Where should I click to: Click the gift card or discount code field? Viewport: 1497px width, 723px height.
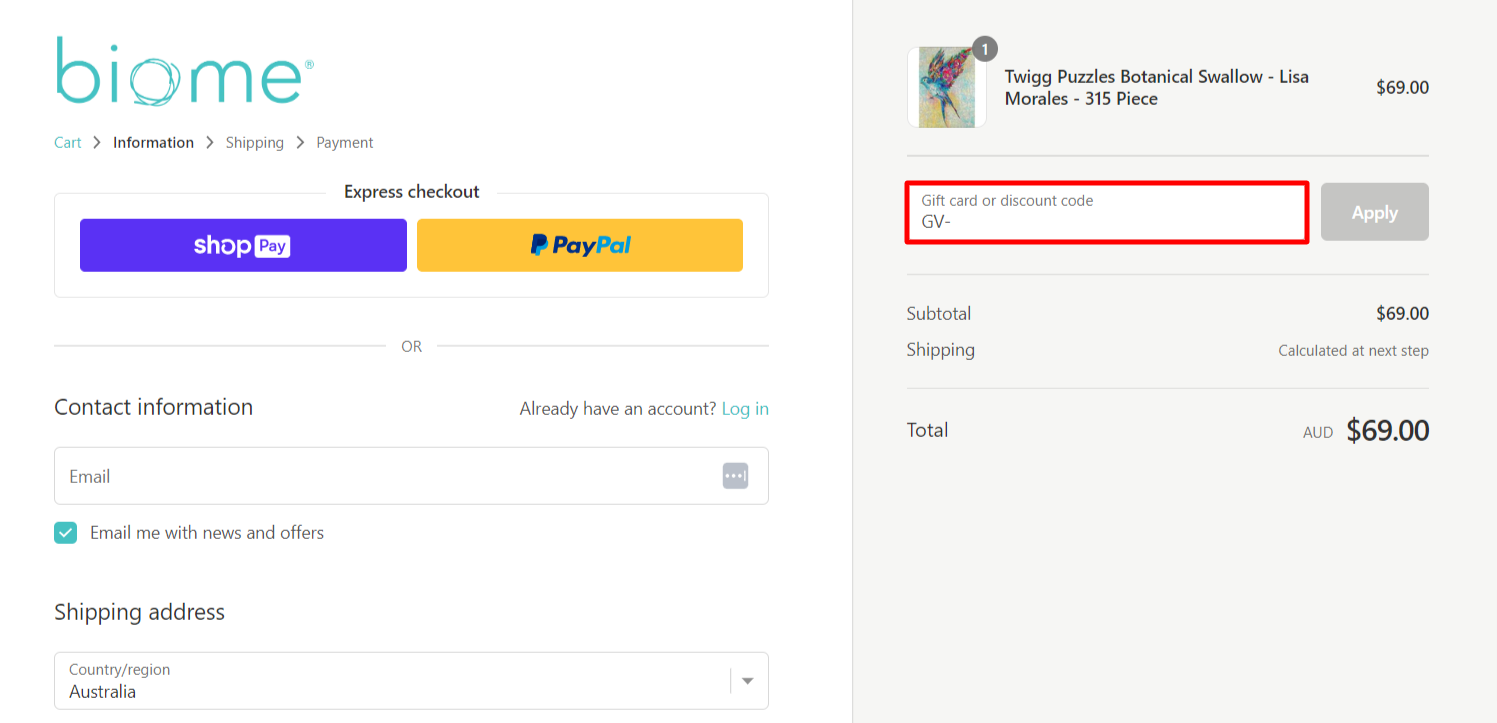(x=1106, y=212)
